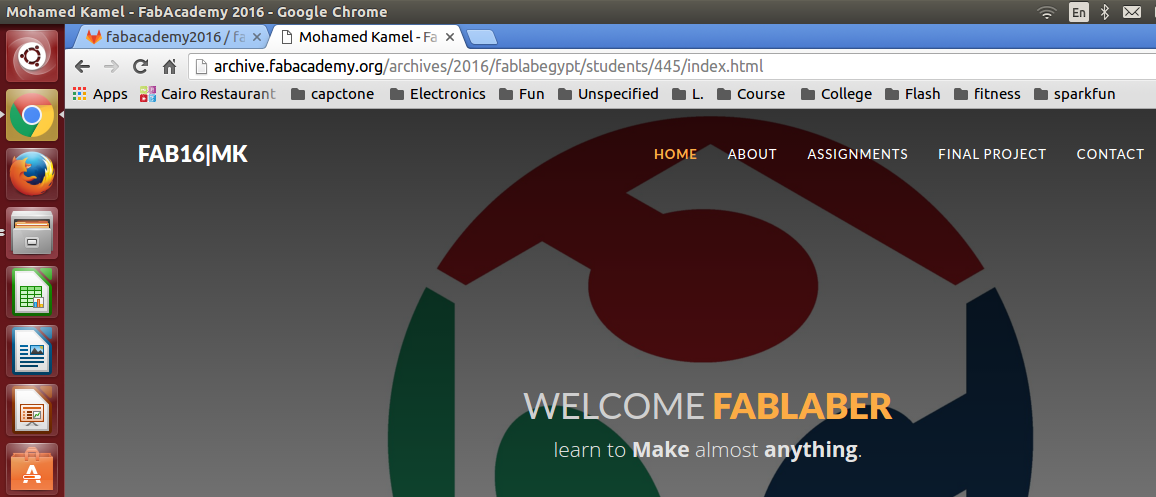Viewport: 1156px width, 497px height.
Task: Open the En keyboard layout indicator
Action: 1079,12
